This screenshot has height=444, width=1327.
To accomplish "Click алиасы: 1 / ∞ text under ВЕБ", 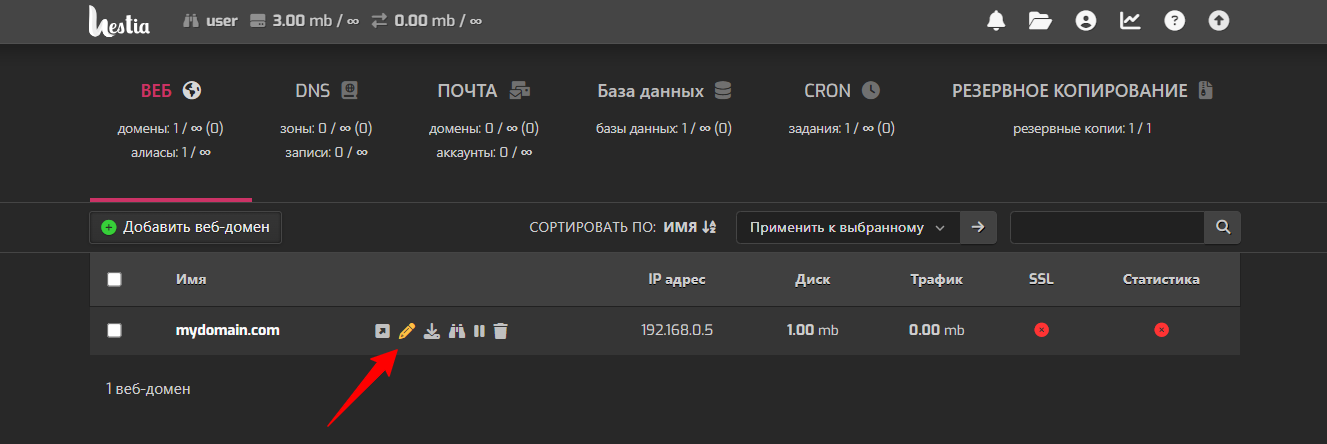I will 171,153.
